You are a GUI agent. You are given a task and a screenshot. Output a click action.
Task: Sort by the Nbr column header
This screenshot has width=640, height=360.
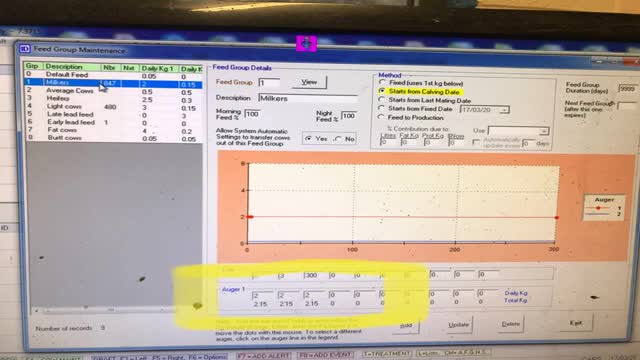(x=110, y=67)
